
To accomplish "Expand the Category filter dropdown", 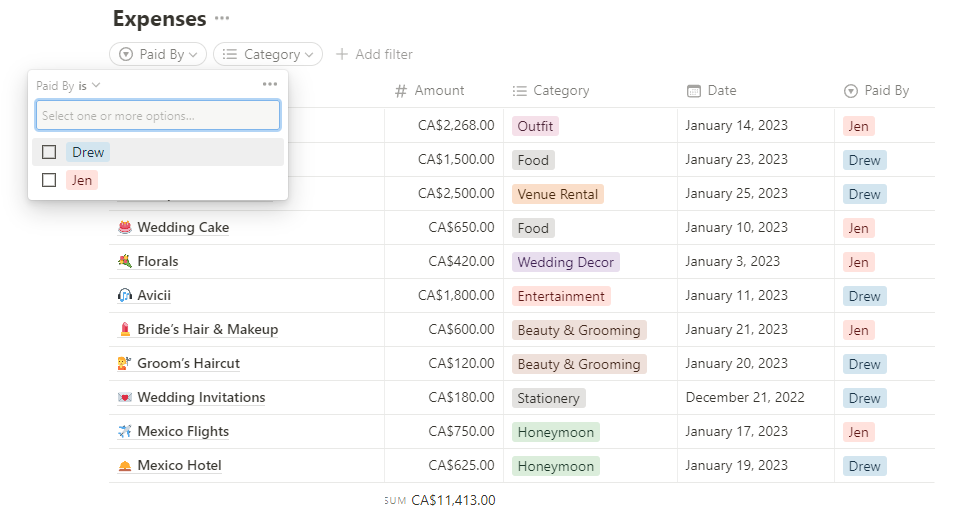I will click(268, 54).
